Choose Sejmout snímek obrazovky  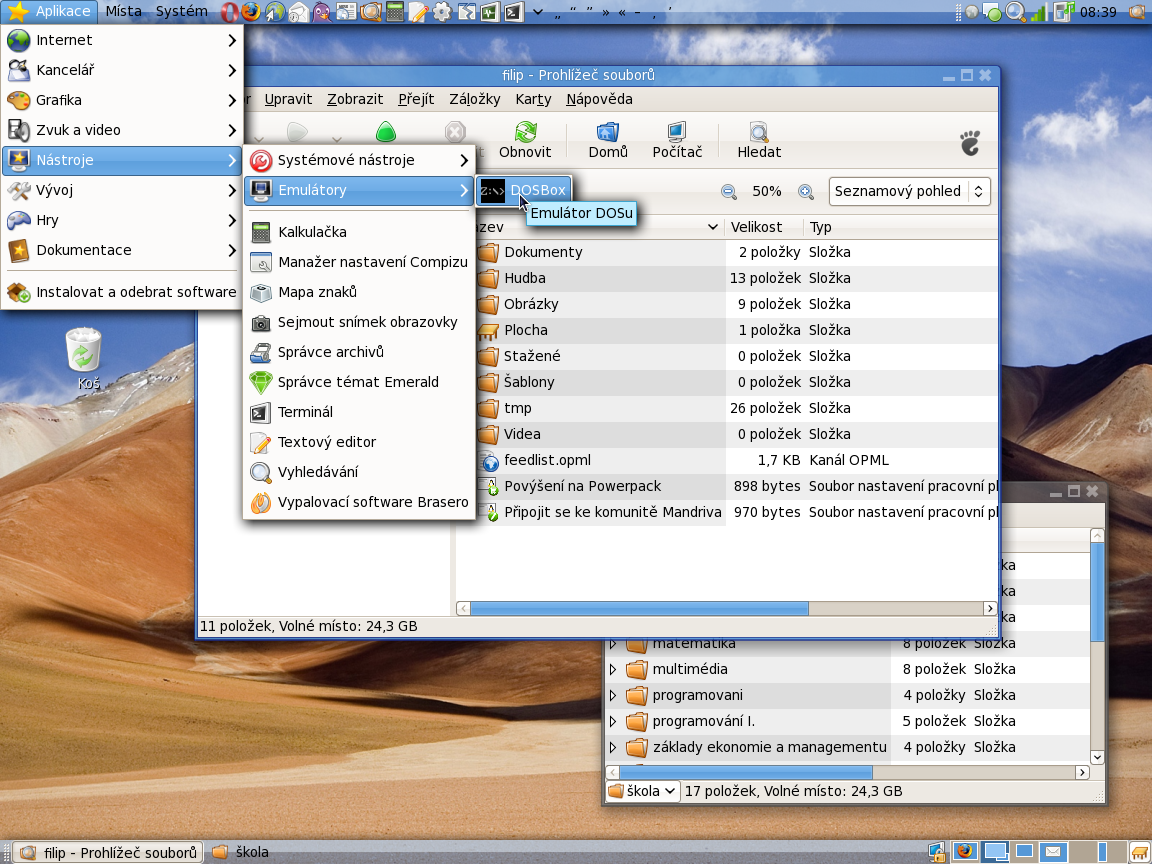tap(359, 323)
